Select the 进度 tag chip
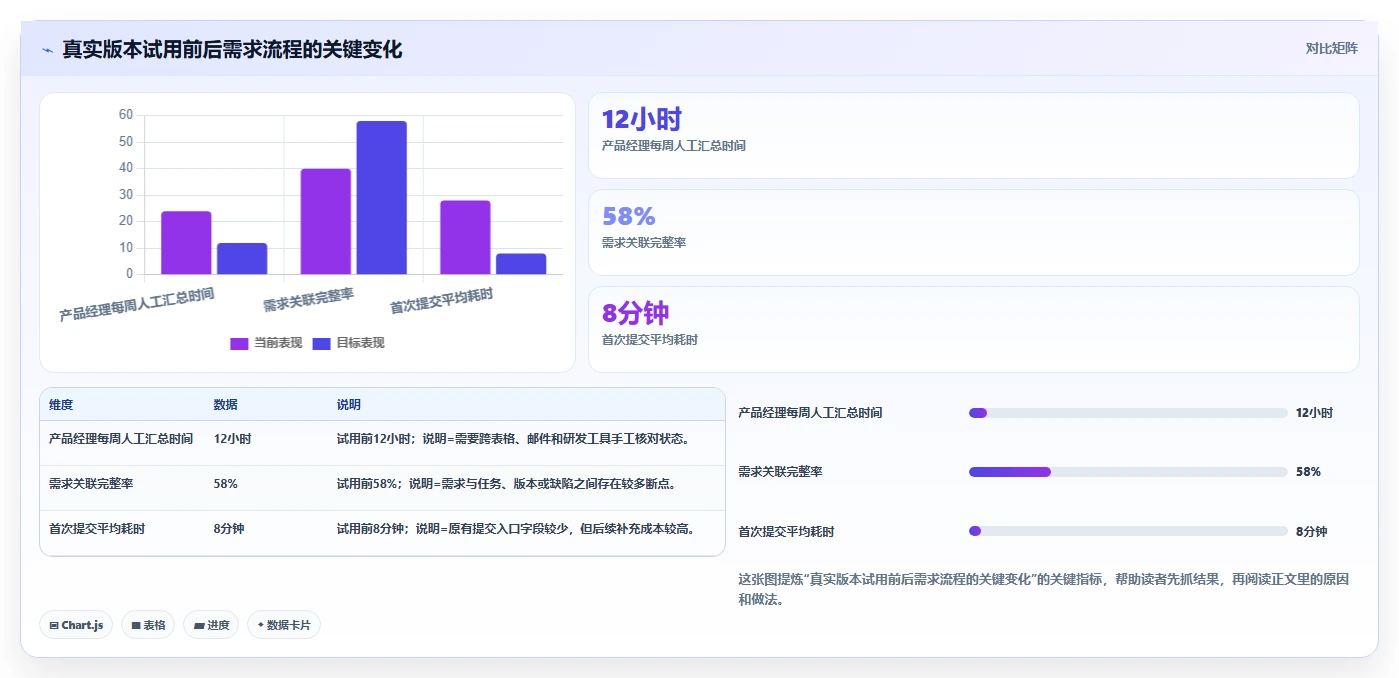This screenshot has height=678, width=1399. click(211, 625)
